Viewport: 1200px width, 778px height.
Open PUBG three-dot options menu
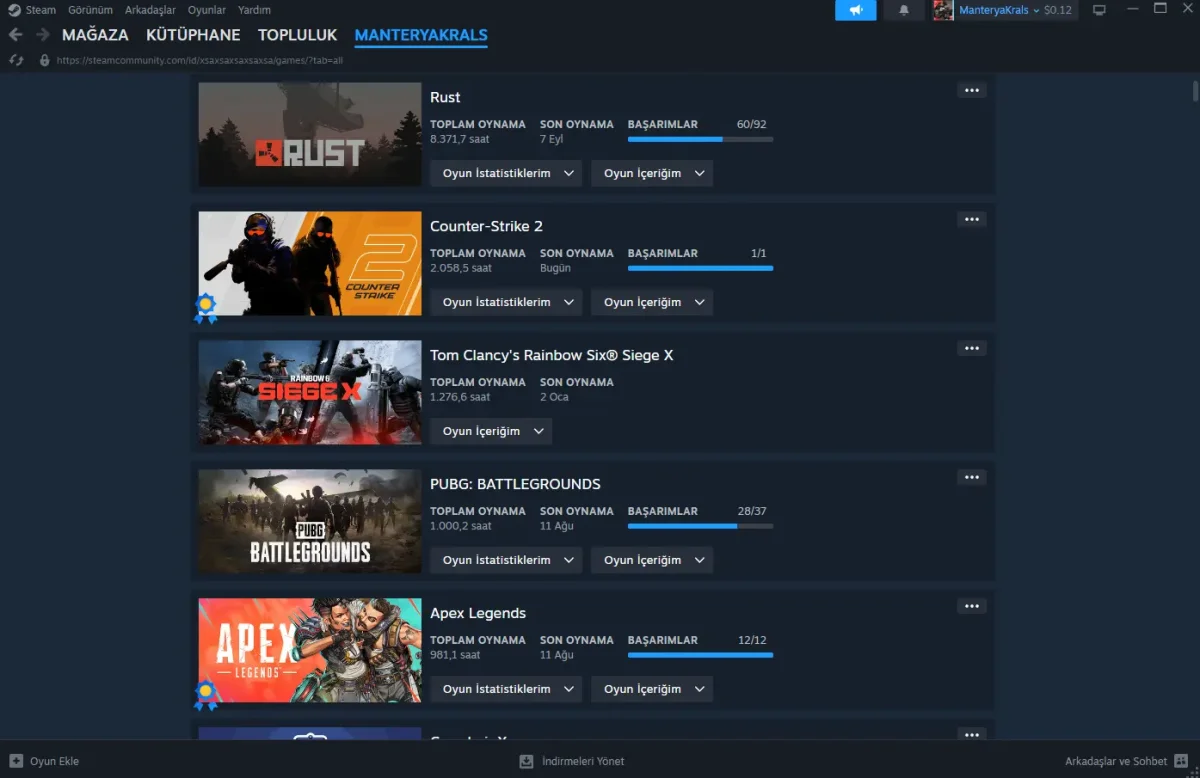click(x=971, y=477)
